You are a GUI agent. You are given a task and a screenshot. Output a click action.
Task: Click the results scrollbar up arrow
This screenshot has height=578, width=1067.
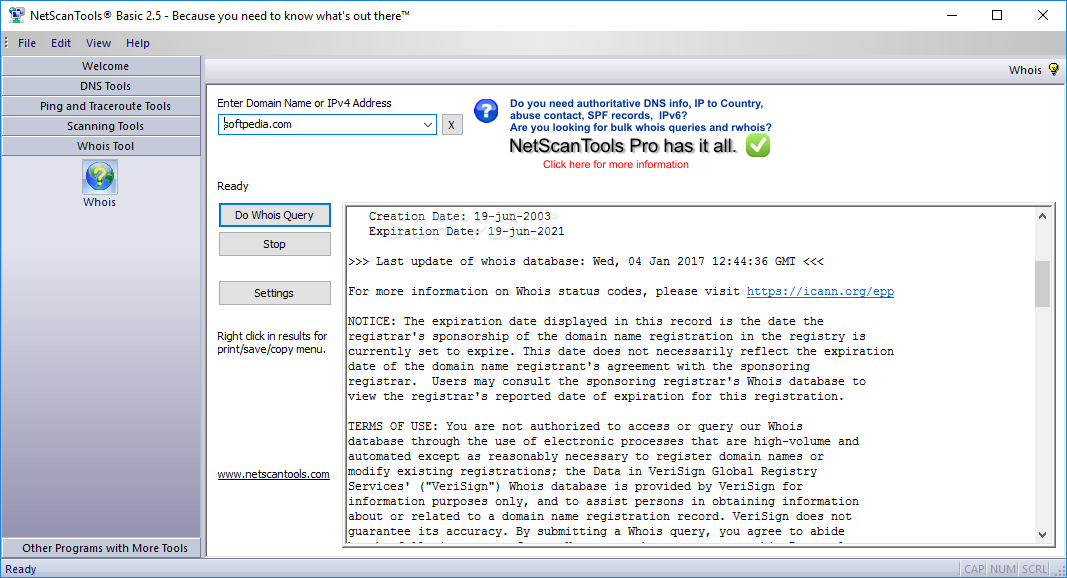pos(1042,216)
